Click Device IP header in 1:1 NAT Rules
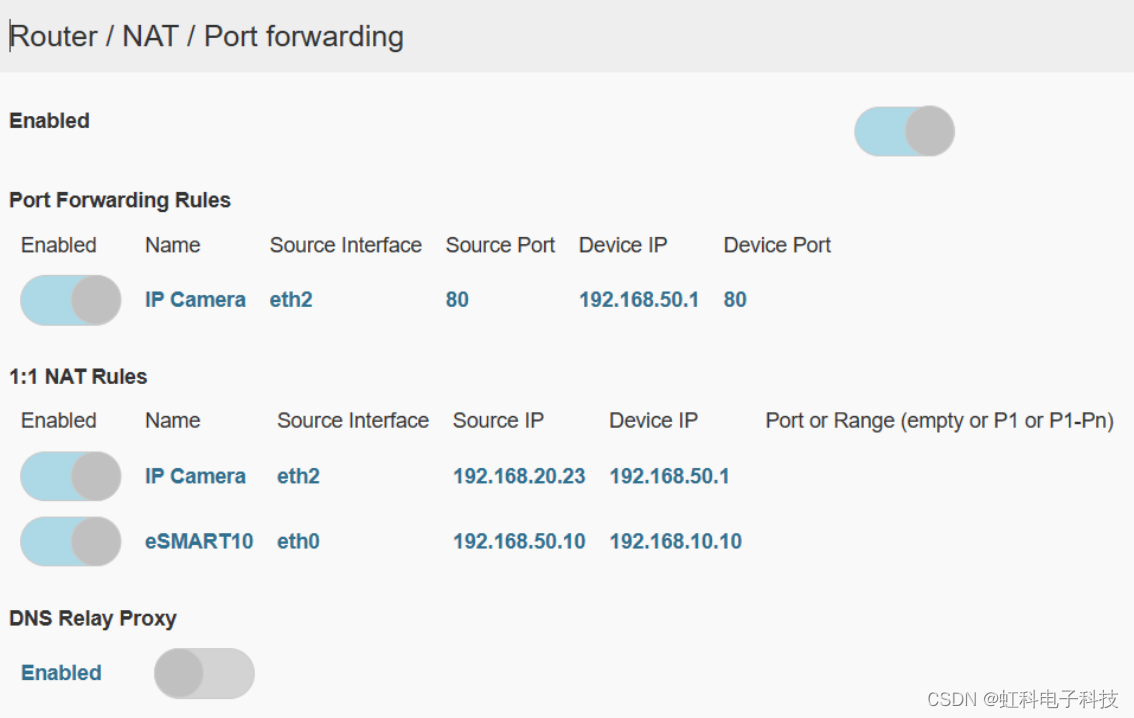 (654, 420)
